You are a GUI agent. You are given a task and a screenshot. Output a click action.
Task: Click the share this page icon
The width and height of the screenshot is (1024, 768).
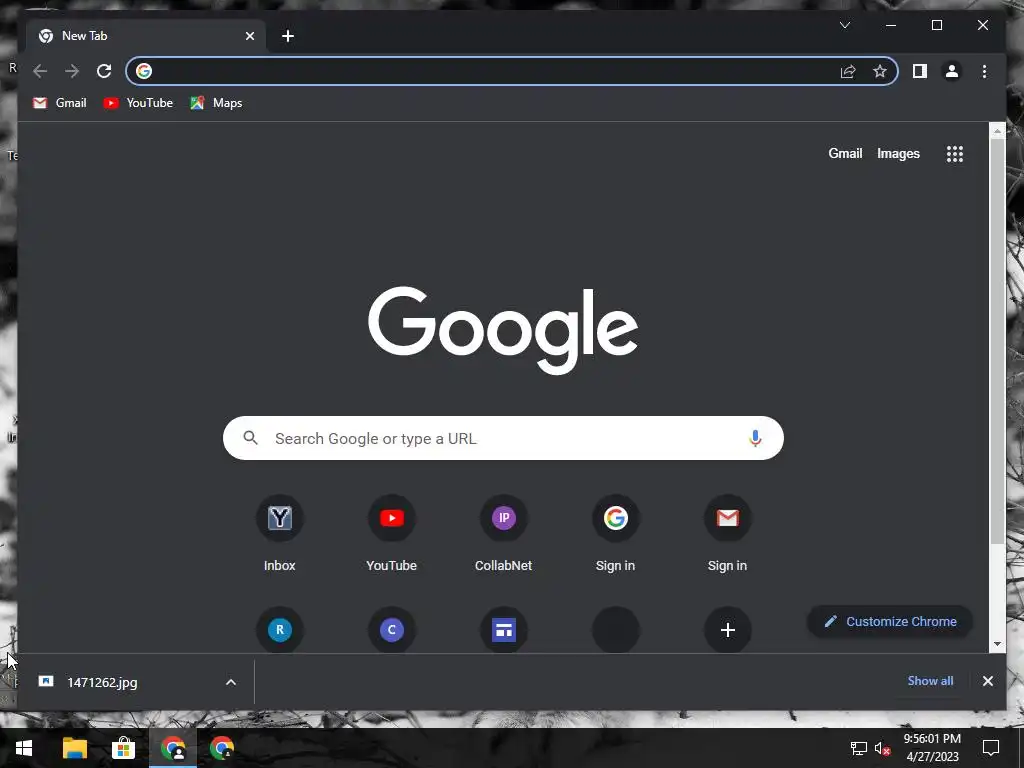[848, 71]
